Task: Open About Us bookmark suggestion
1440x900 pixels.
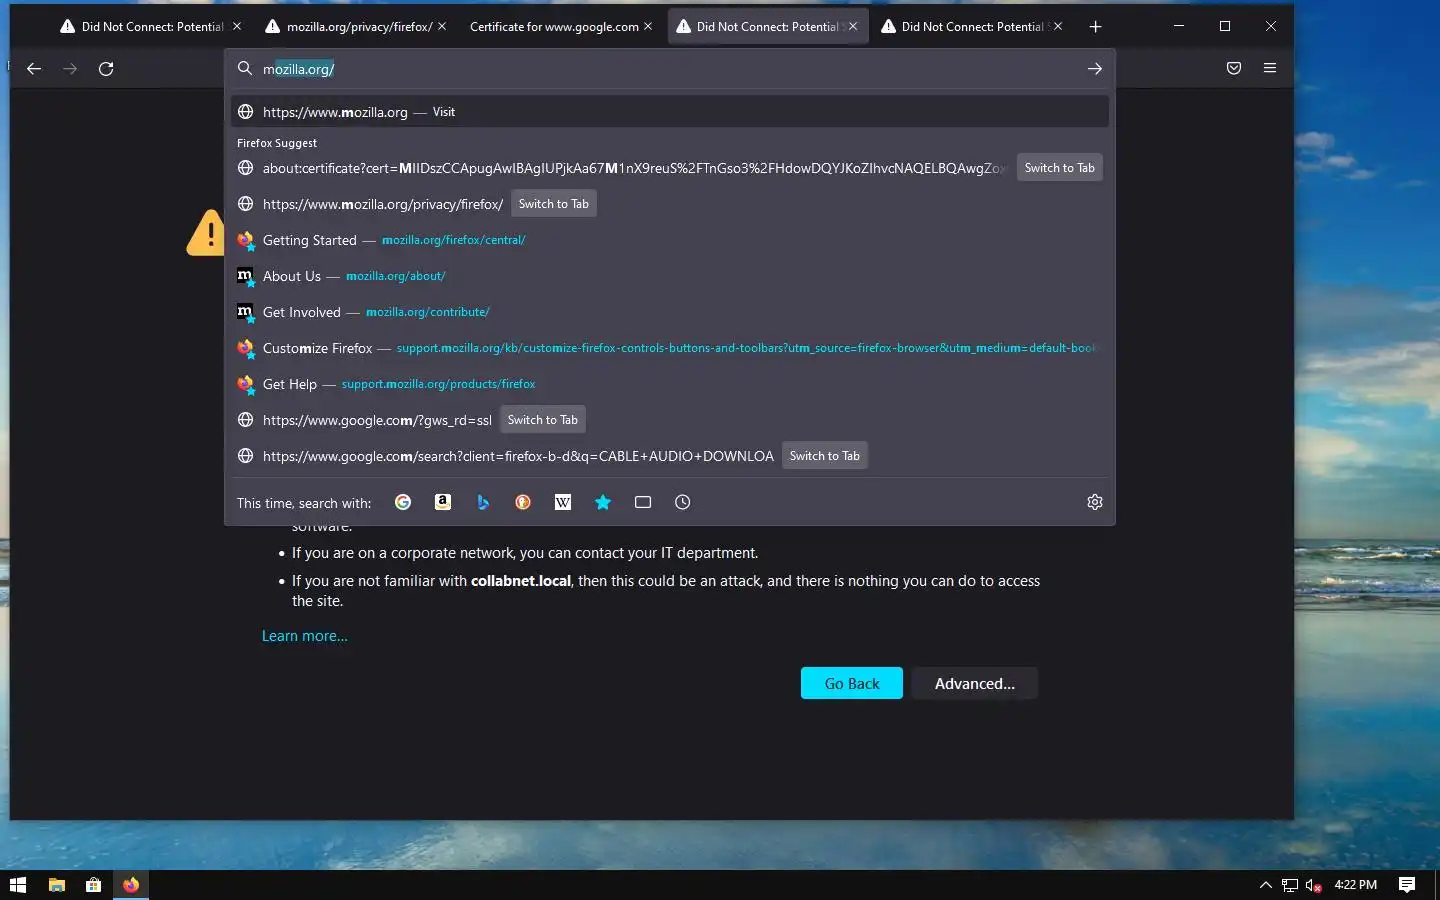Action: [x=670, y=276]
